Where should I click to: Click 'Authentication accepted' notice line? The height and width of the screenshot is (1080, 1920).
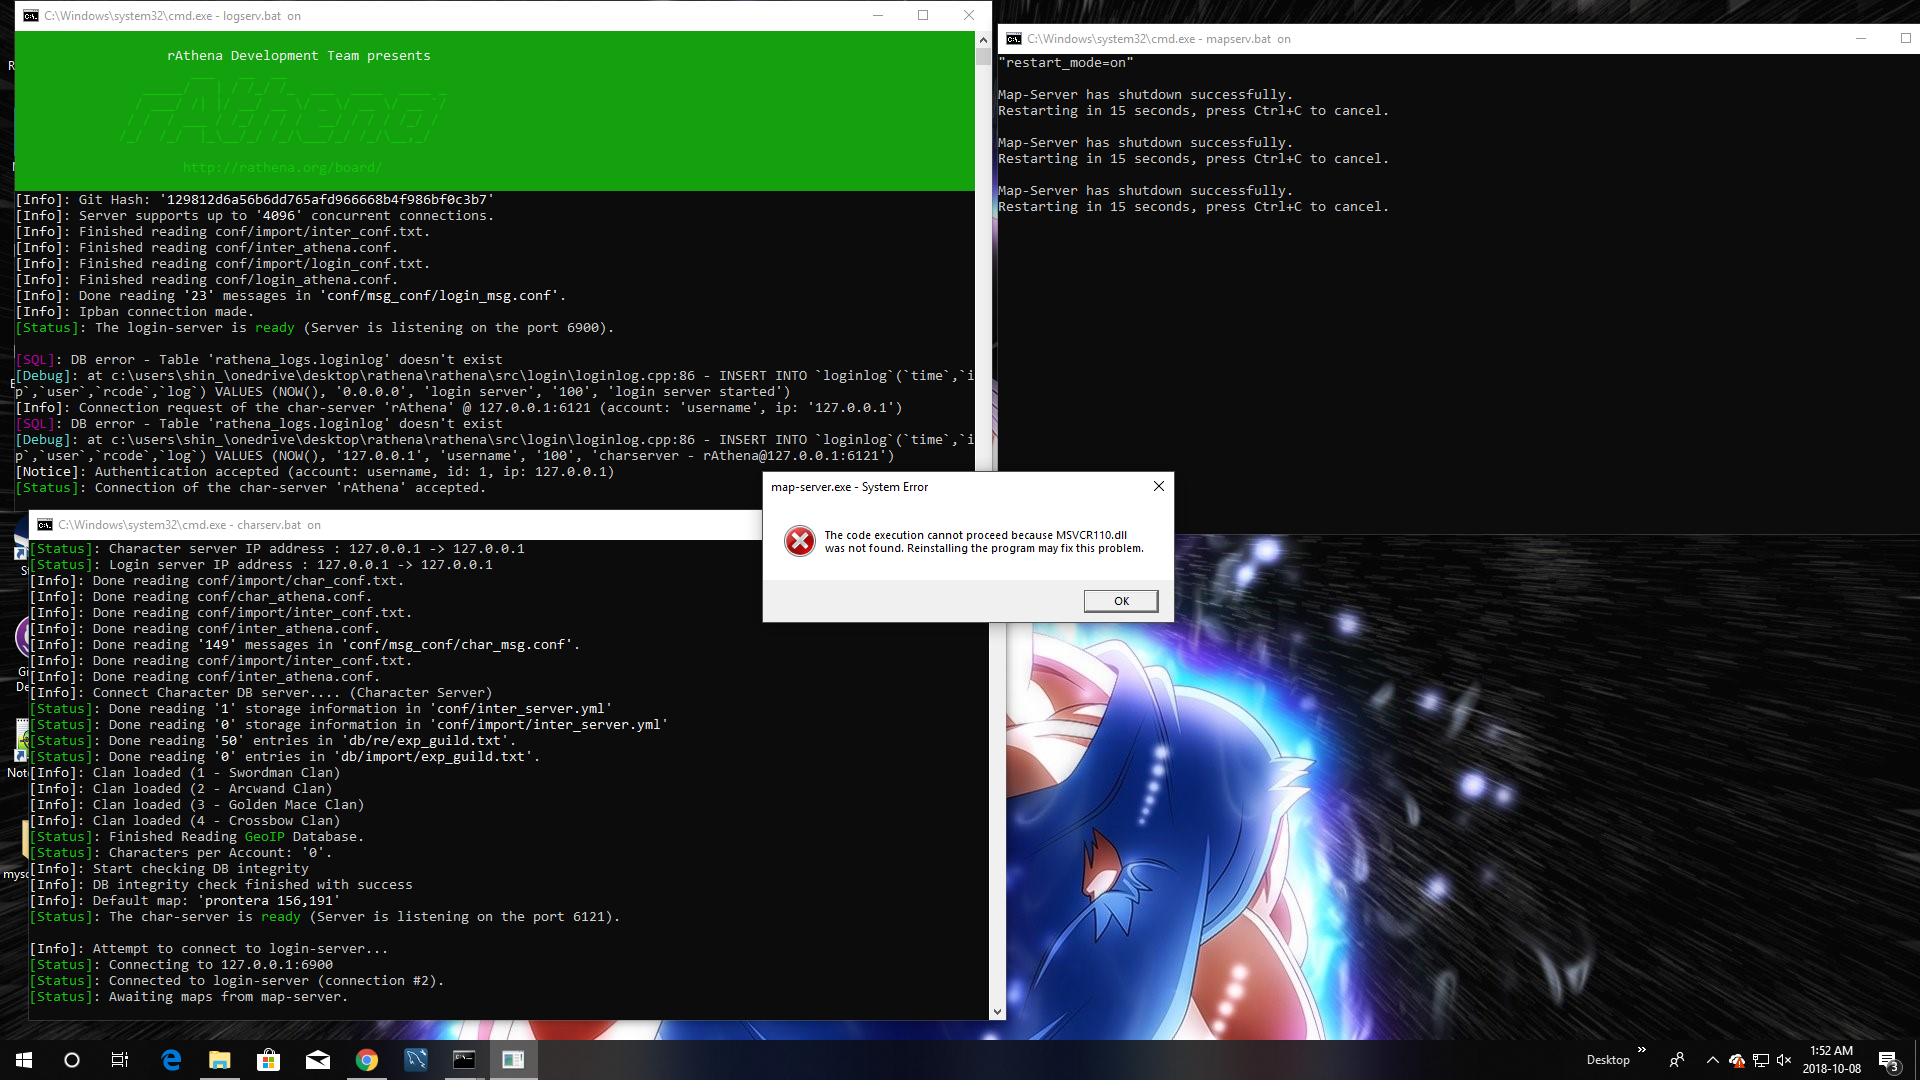pyautogui.click(x=314, y=472)
